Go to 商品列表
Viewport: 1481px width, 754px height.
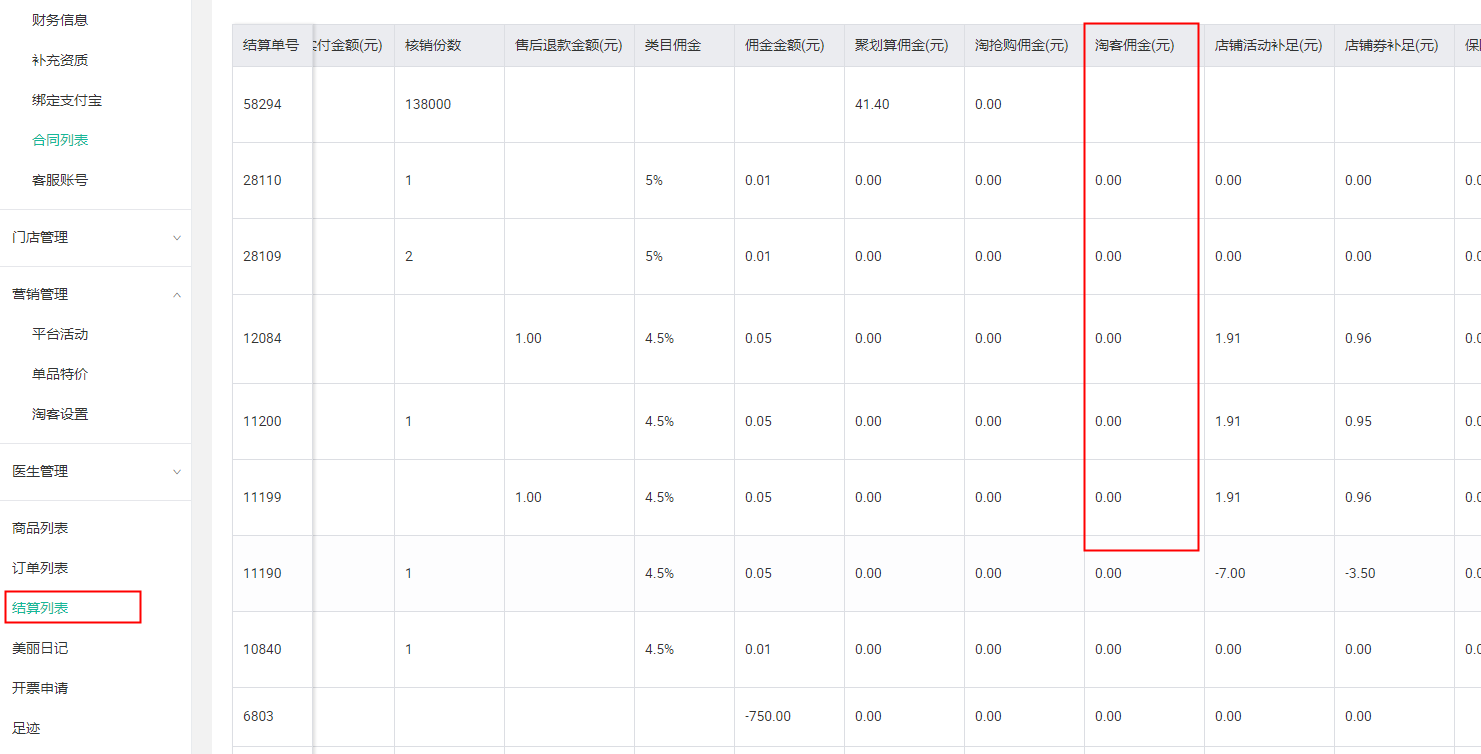(40, 528)
